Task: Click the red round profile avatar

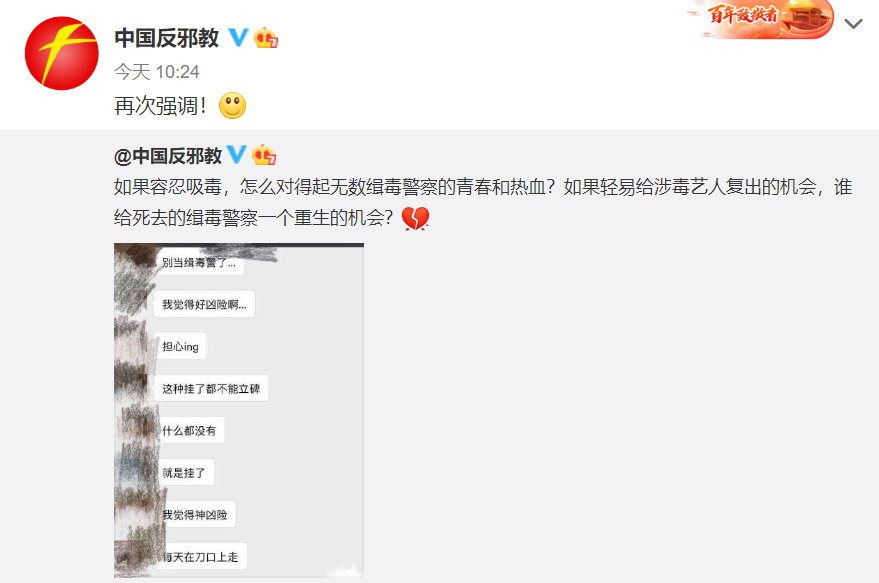Action: click(62, 53)
